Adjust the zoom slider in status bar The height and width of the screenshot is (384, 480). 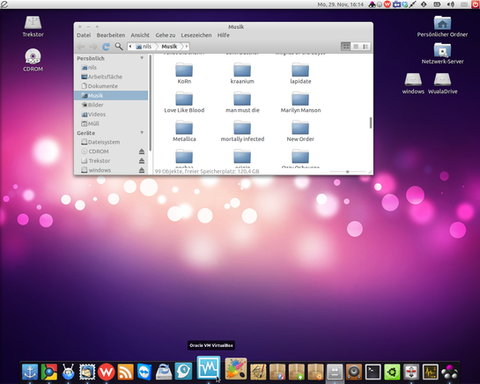(x=347, y=172)
